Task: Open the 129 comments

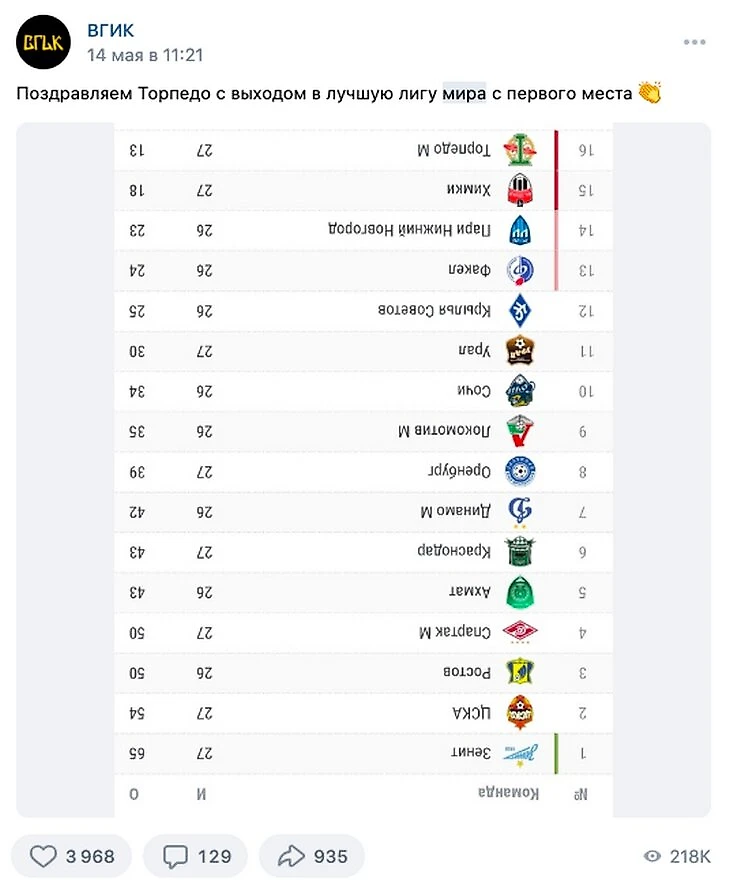Action: pyautogui.click(x=195, y=856)
